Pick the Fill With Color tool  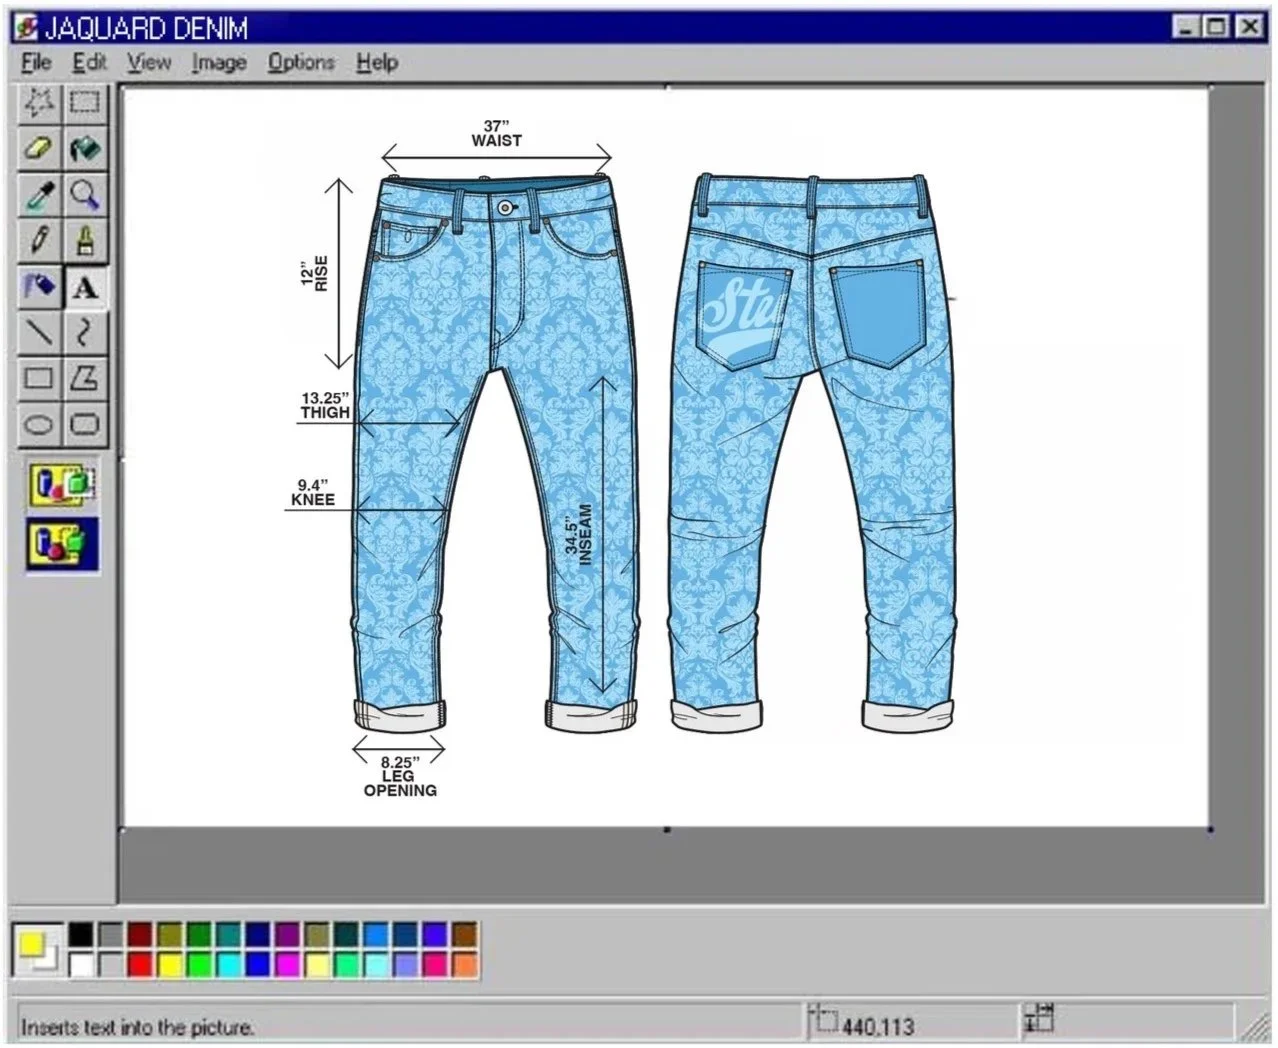pyautogui.click(x=86, y=148)
